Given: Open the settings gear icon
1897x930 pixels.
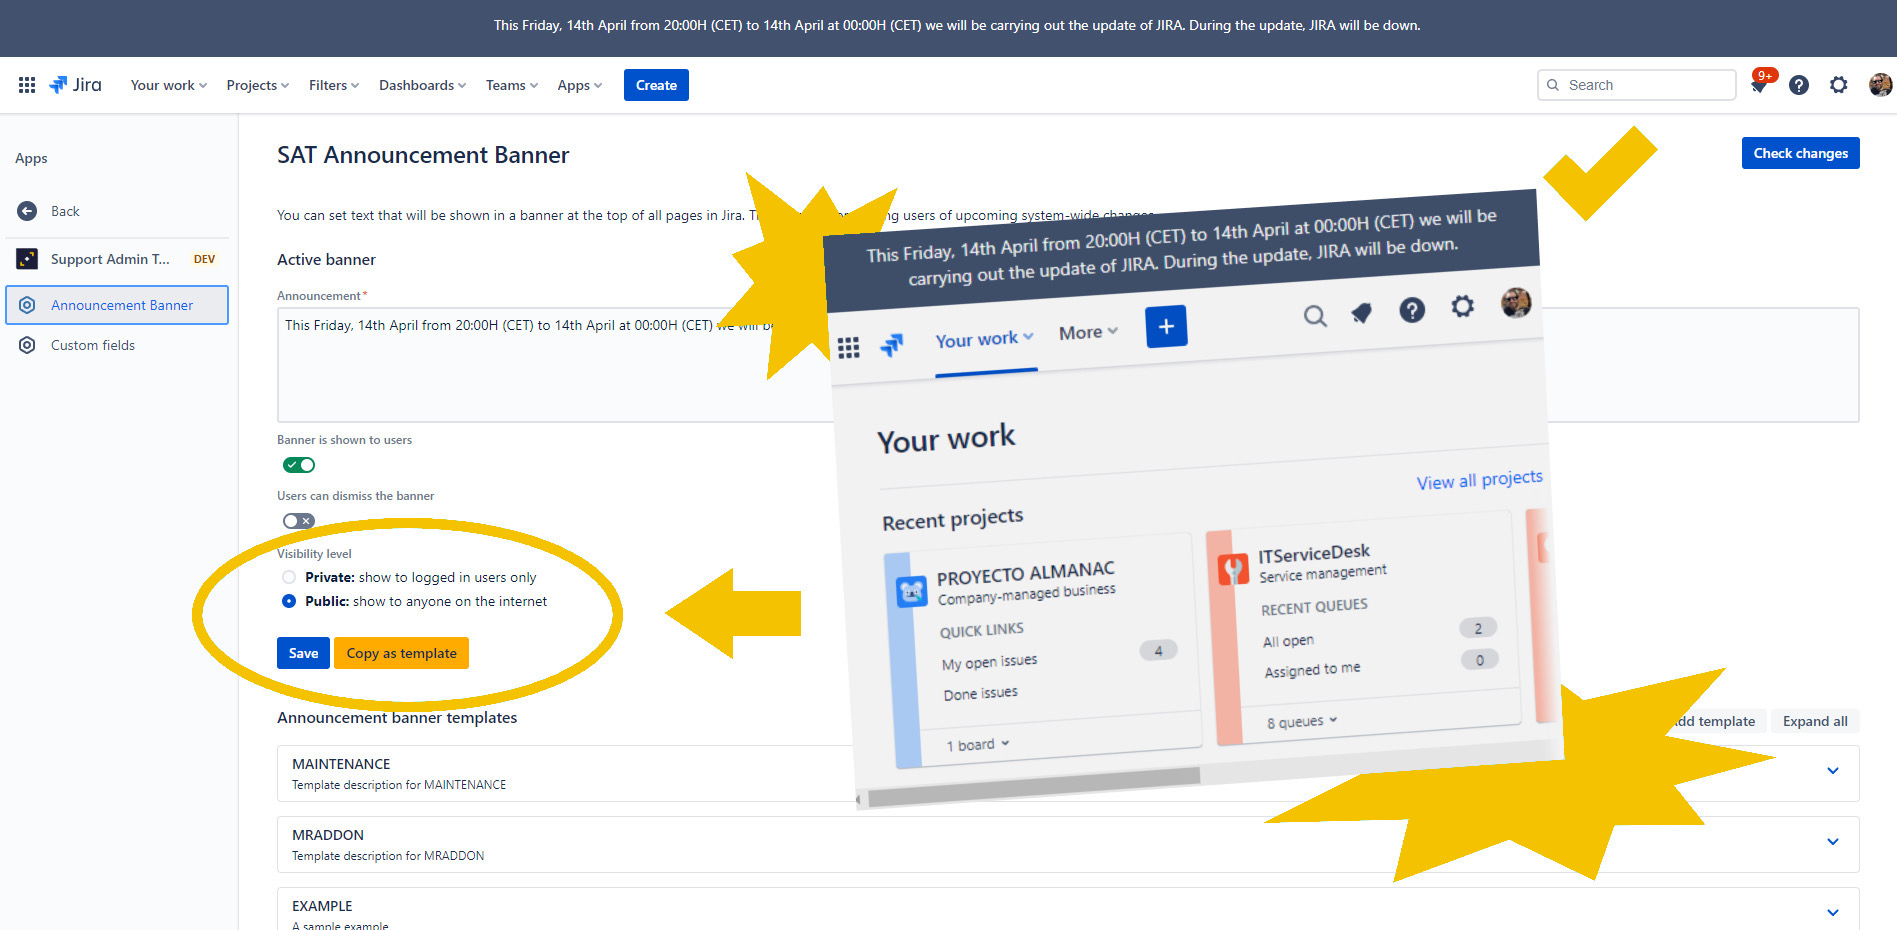Looking at the screenshot, I should point(1838,85).
